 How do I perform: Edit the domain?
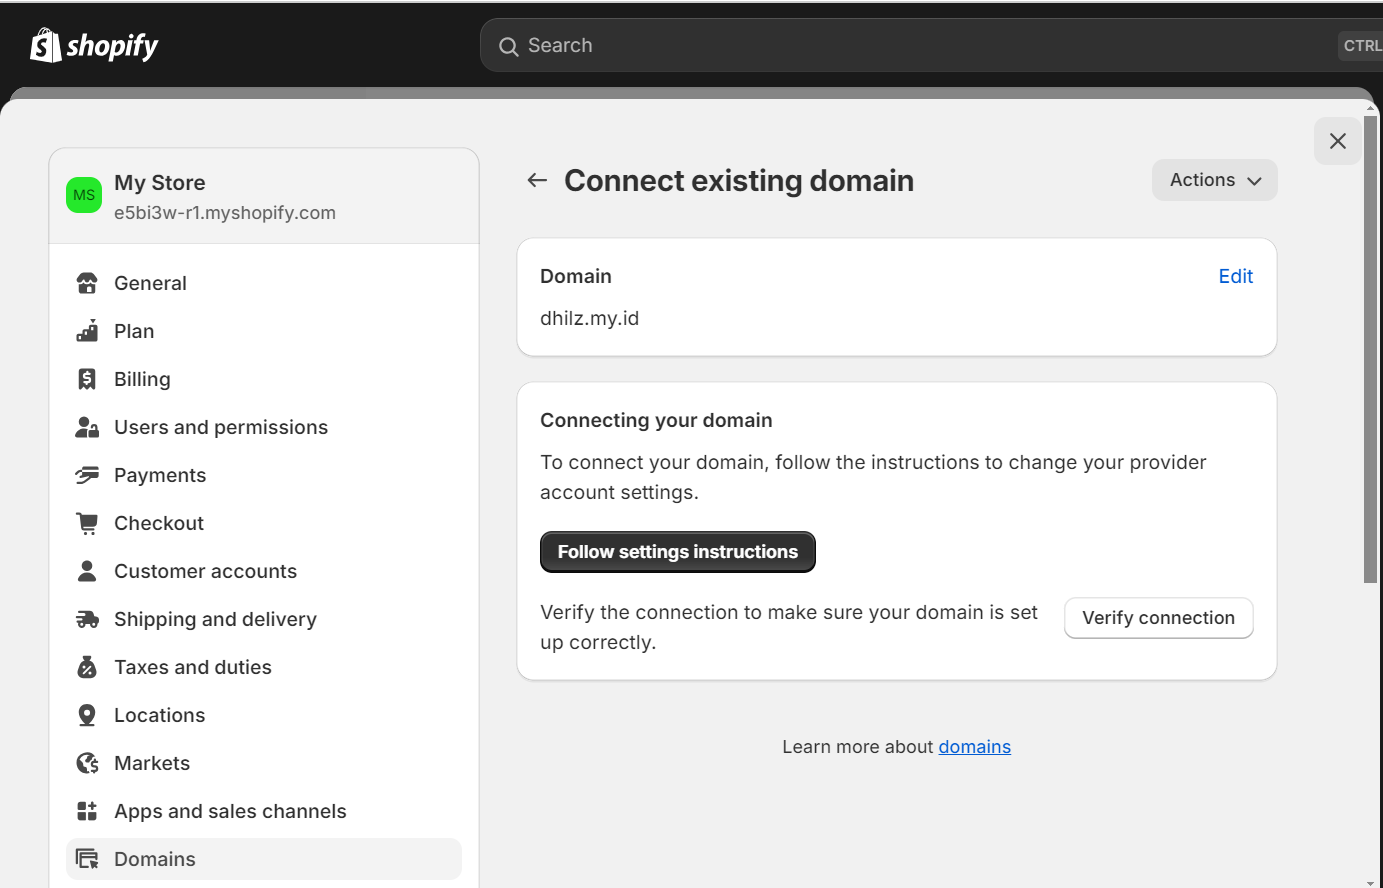1236,276
